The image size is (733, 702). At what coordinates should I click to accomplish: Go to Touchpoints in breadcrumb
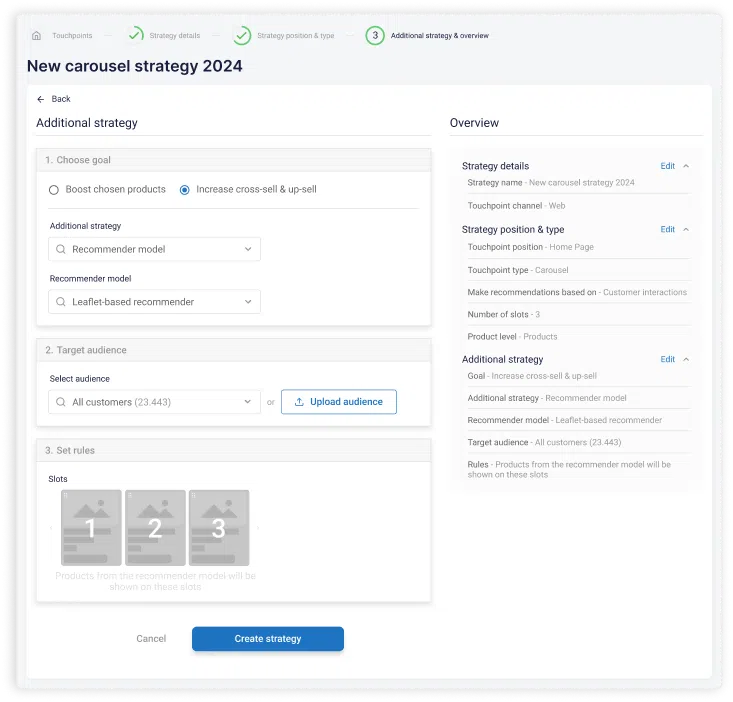(70, 36)
